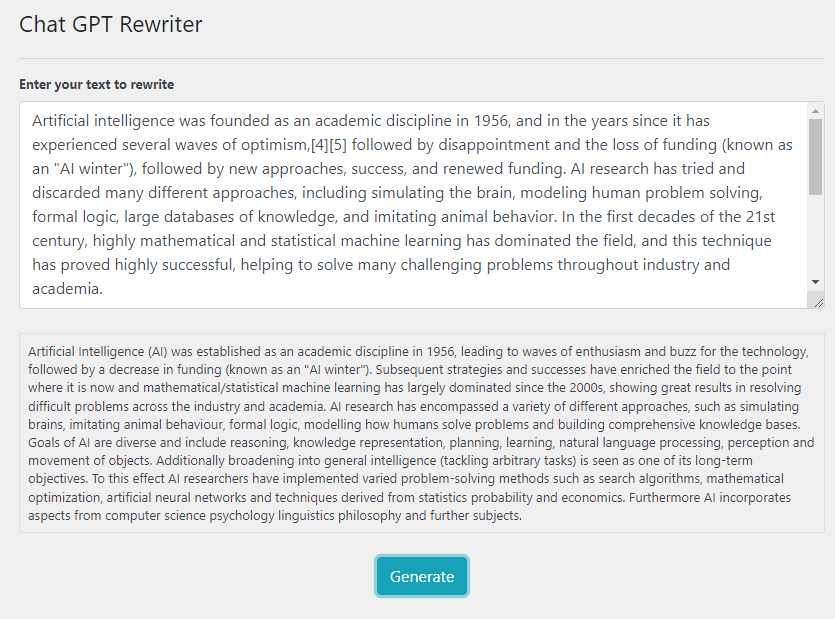The image size is (835, 619).
Task: Click the textarea resize handle corner
Action: click(818, 301)
